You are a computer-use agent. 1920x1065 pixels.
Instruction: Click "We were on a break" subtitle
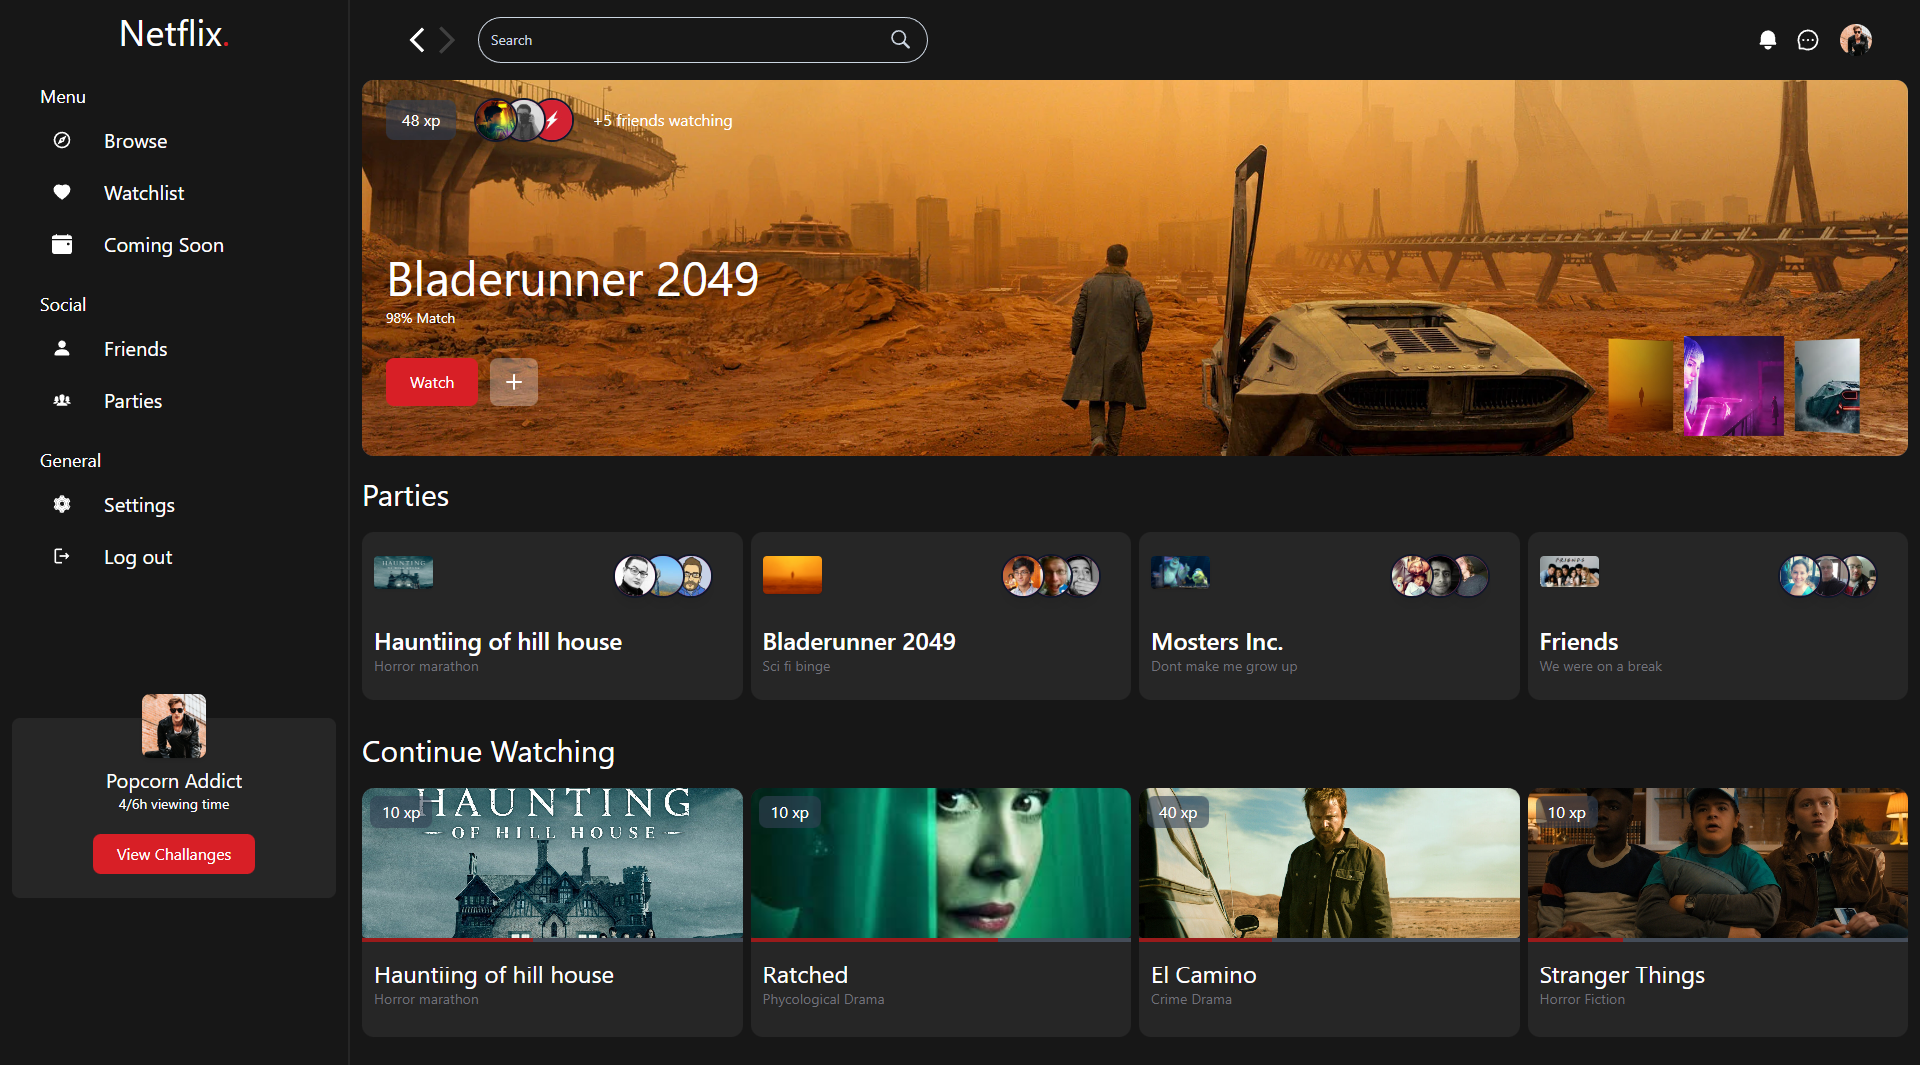(1601, 666)
